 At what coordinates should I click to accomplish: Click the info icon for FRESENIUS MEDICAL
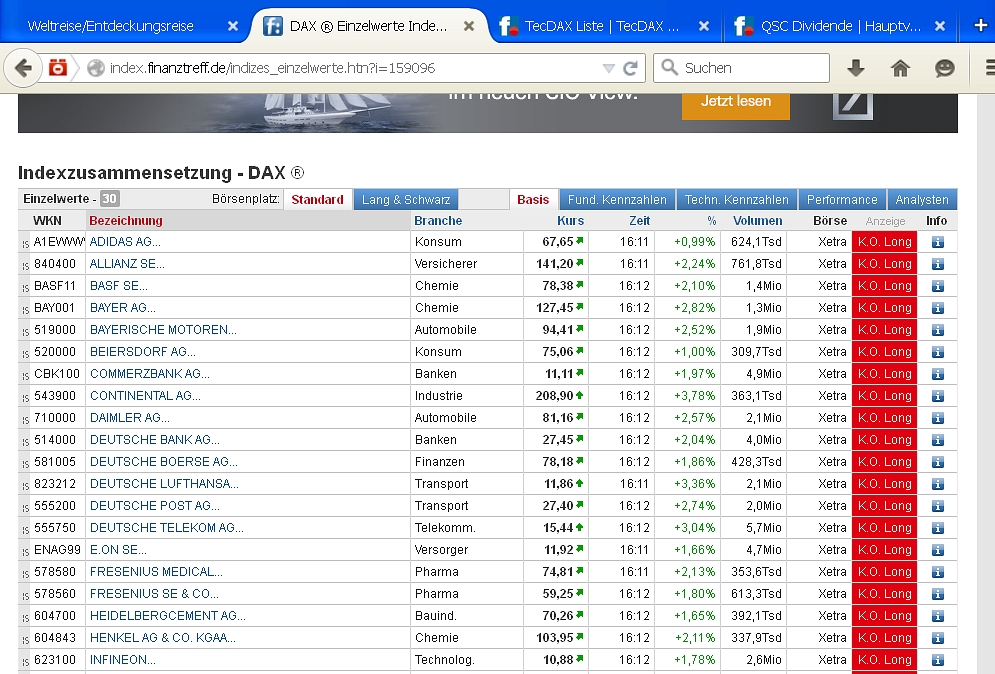pyautogui.click(x=938, y=572)
